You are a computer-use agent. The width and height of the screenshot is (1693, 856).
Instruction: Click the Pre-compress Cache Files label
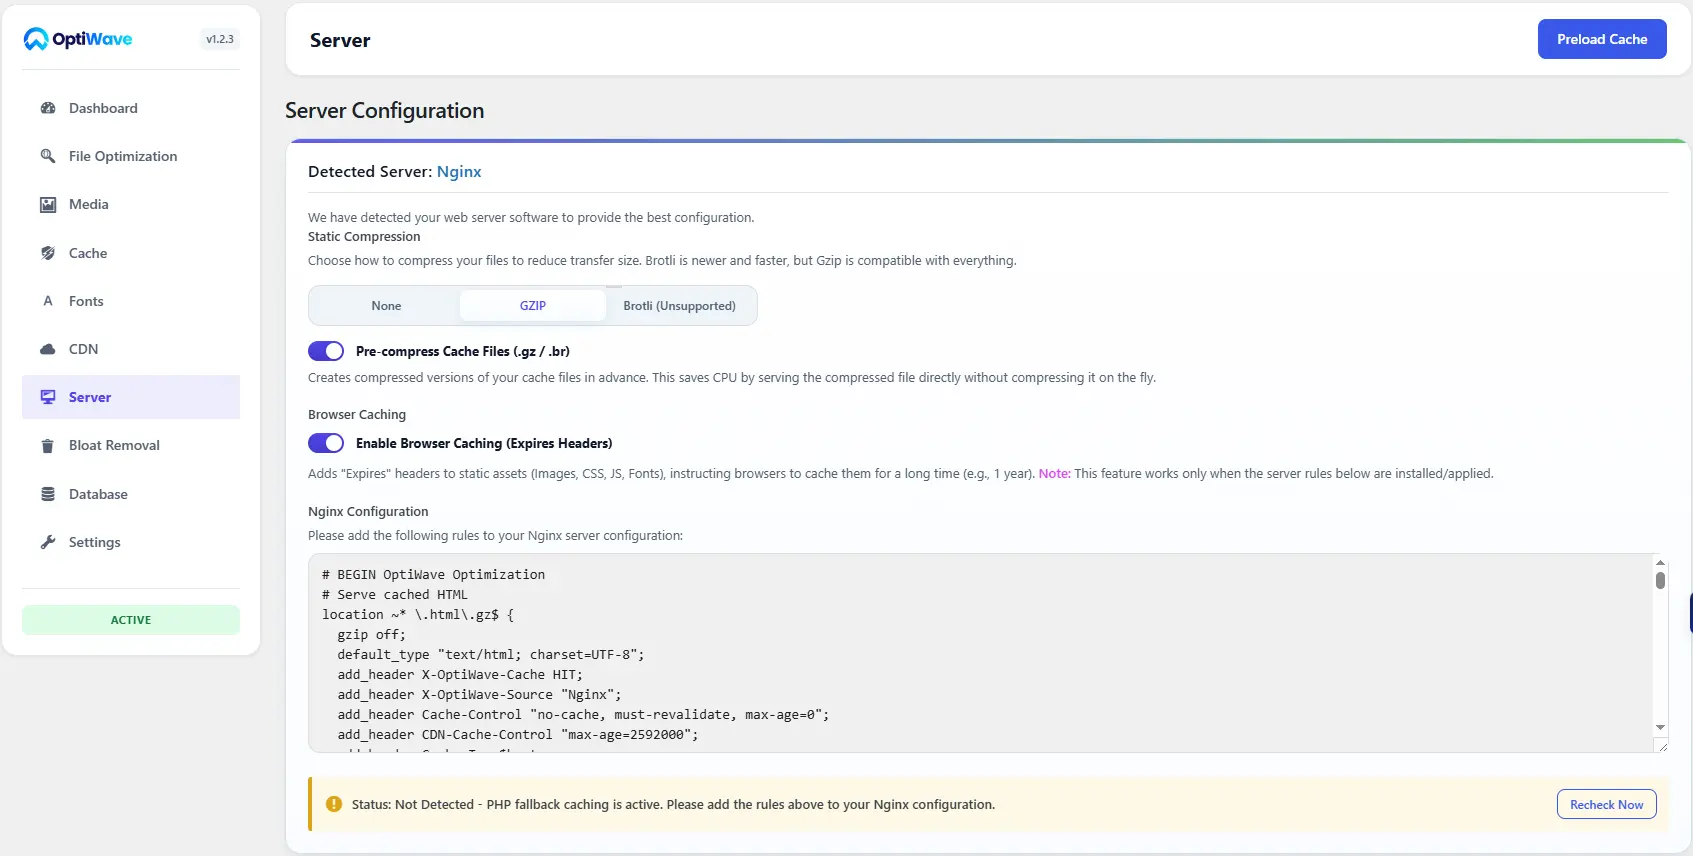coord(463,351)
